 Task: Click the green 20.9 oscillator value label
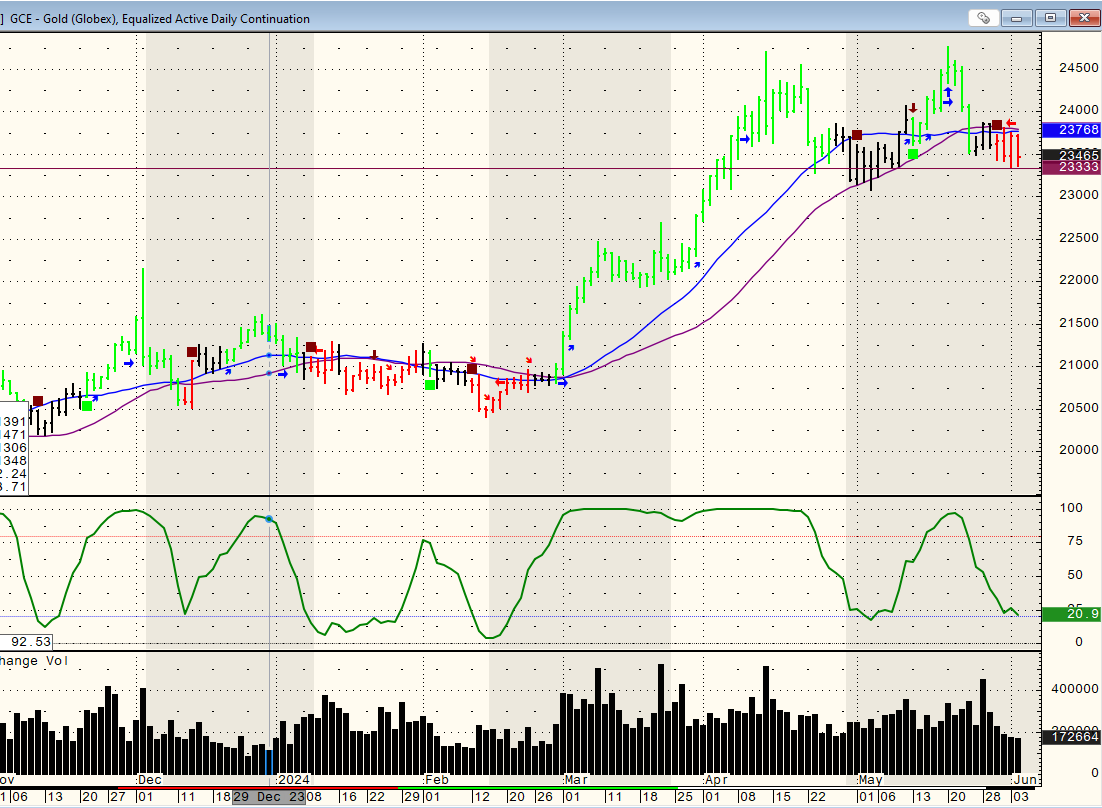[x=1071, y=614]
